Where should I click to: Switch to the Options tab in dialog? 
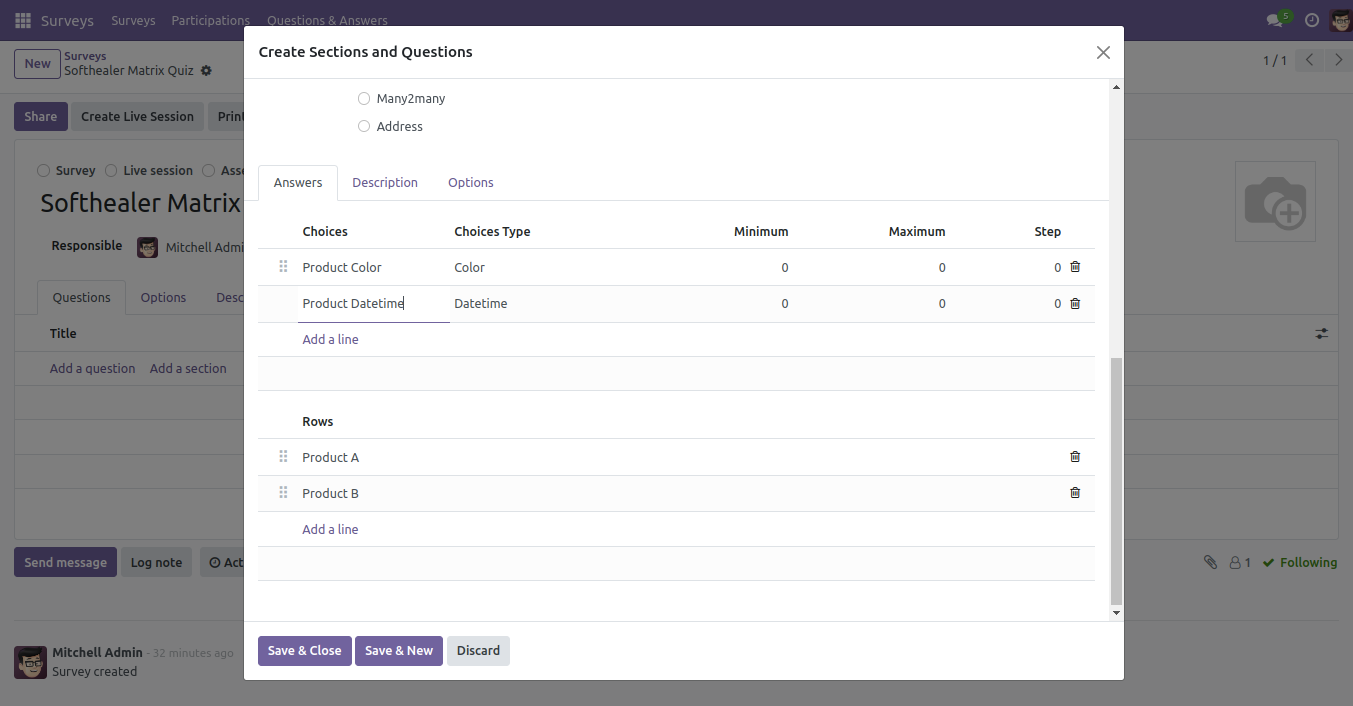point(471,183)
